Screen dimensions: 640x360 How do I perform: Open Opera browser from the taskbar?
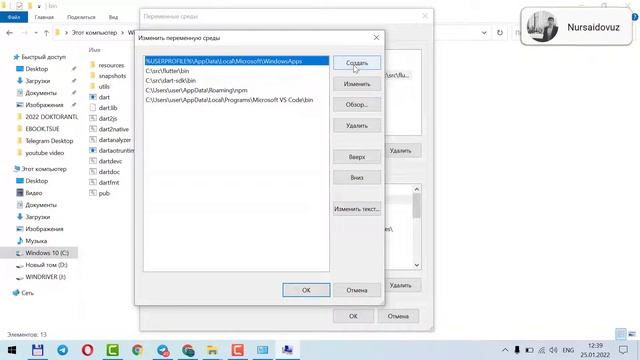click(87, 350)
